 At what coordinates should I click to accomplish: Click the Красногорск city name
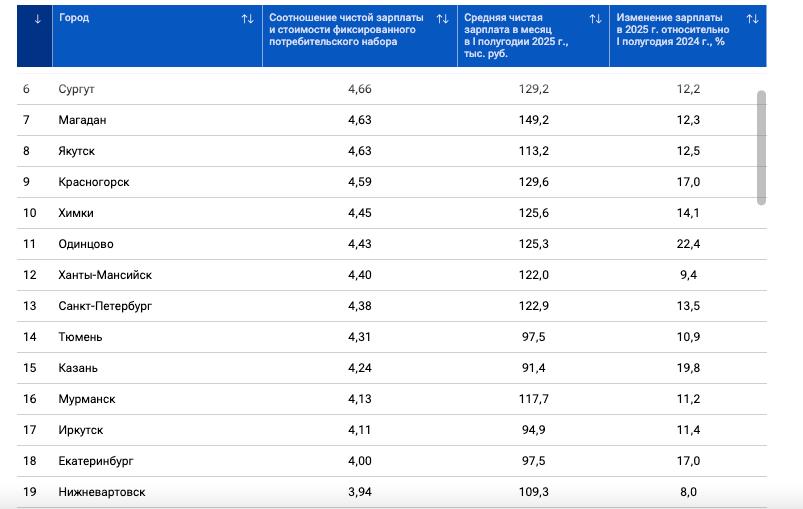coord(94,182)
